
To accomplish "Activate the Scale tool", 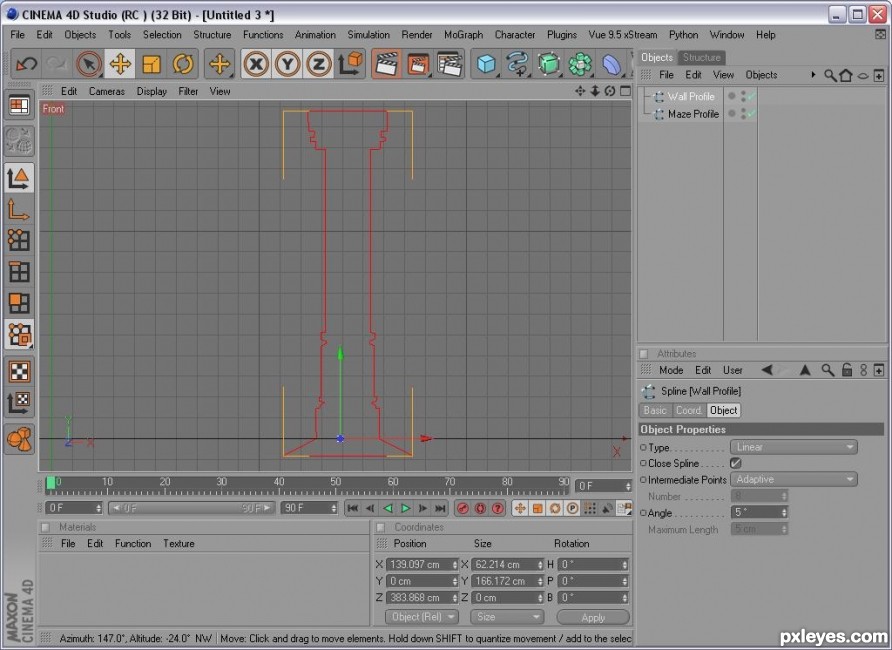I will pyautogui.click(x=151, y=64).
